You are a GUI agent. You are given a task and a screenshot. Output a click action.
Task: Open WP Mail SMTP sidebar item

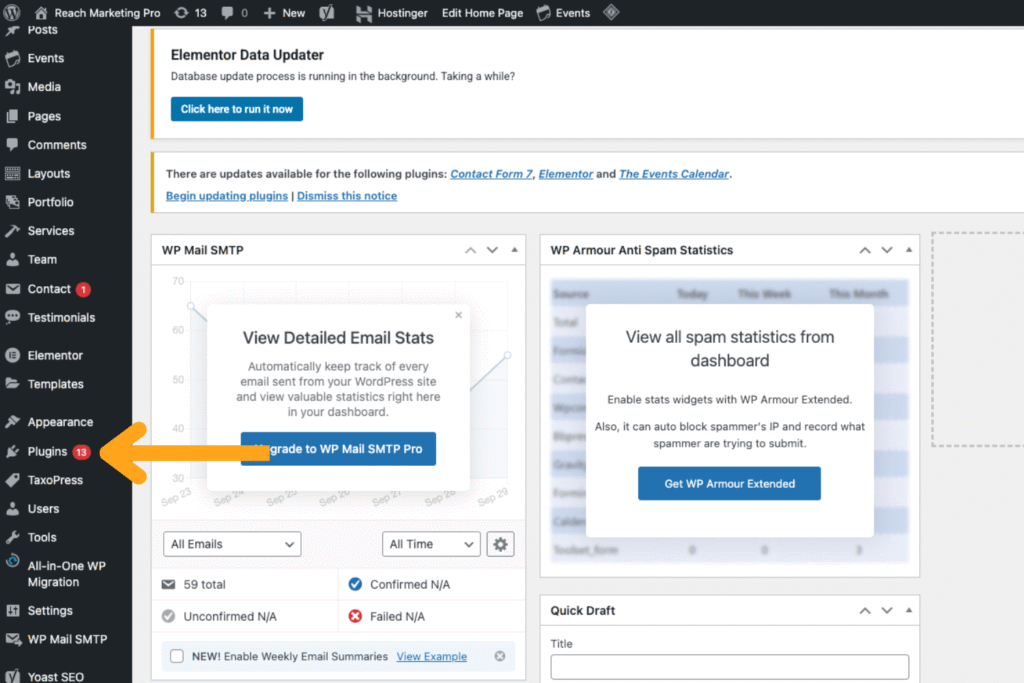pyautogui.click(x=67, y=639)
